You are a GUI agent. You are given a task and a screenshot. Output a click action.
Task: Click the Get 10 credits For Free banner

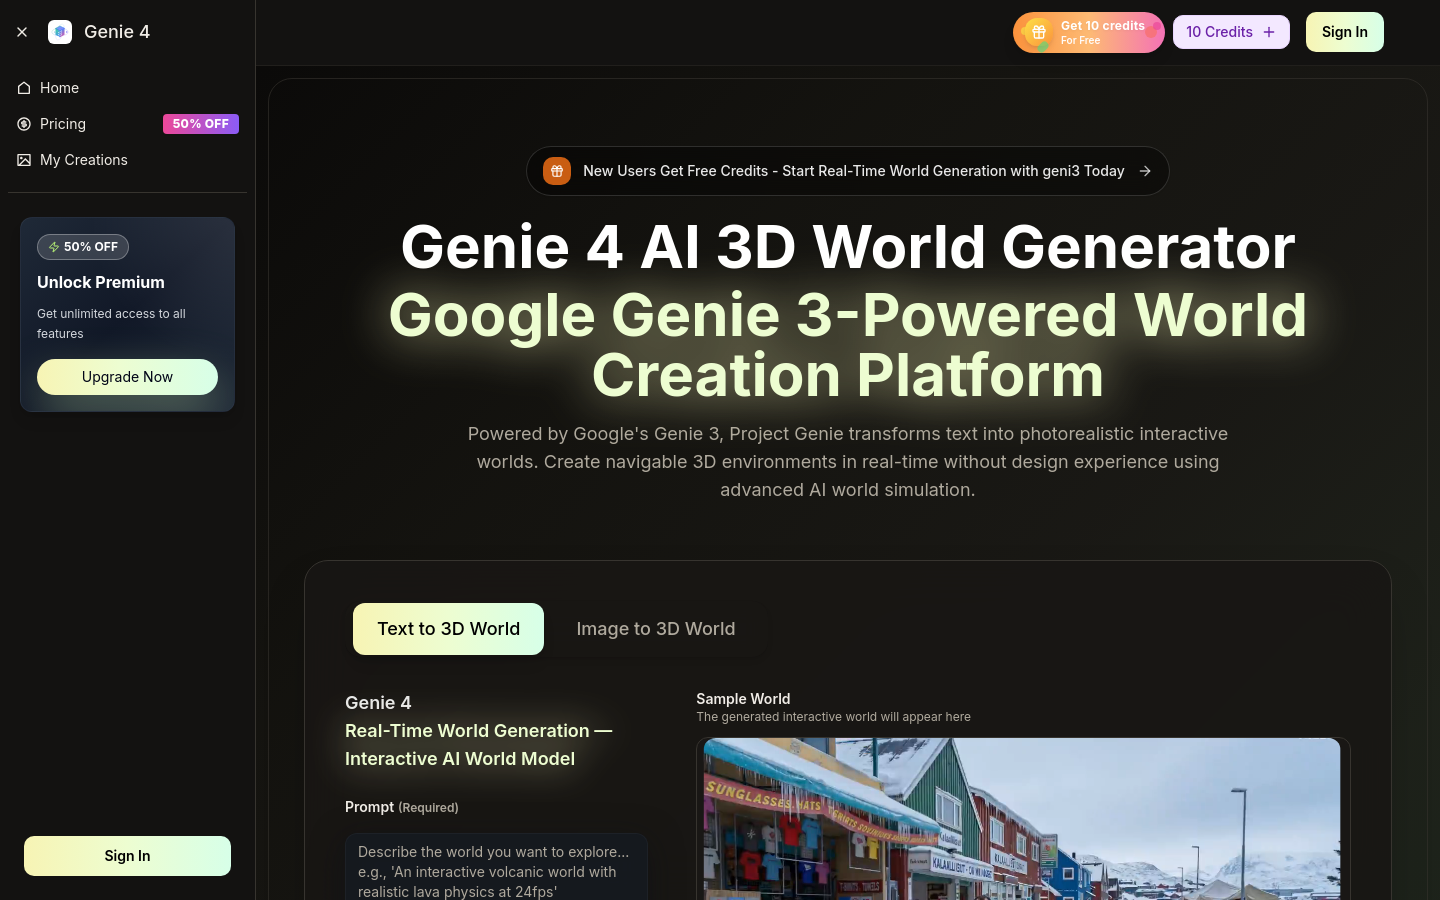(x=1089, y=32)
